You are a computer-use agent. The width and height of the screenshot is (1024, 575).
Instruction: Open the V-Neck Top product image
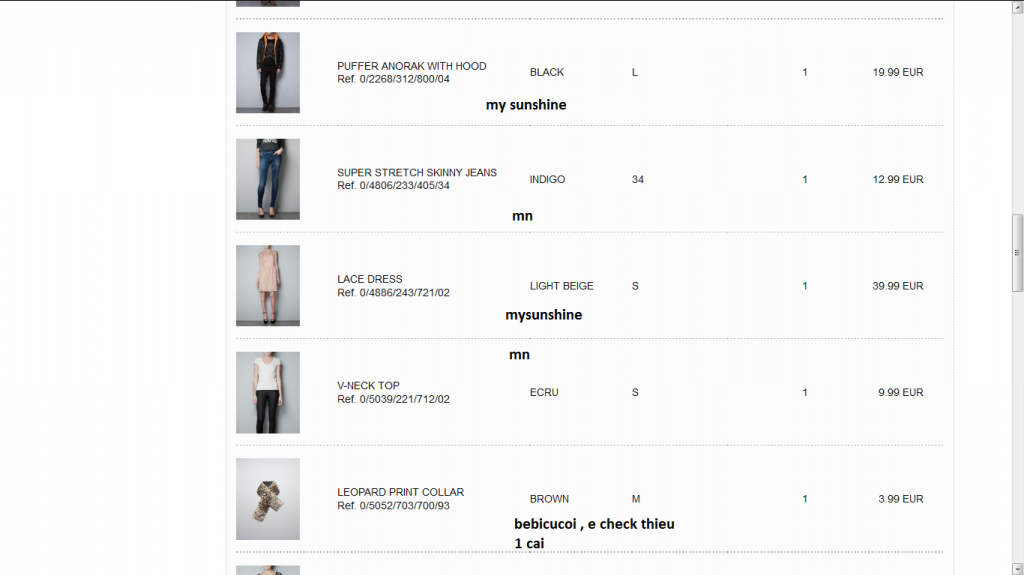(x=268, y=393)
